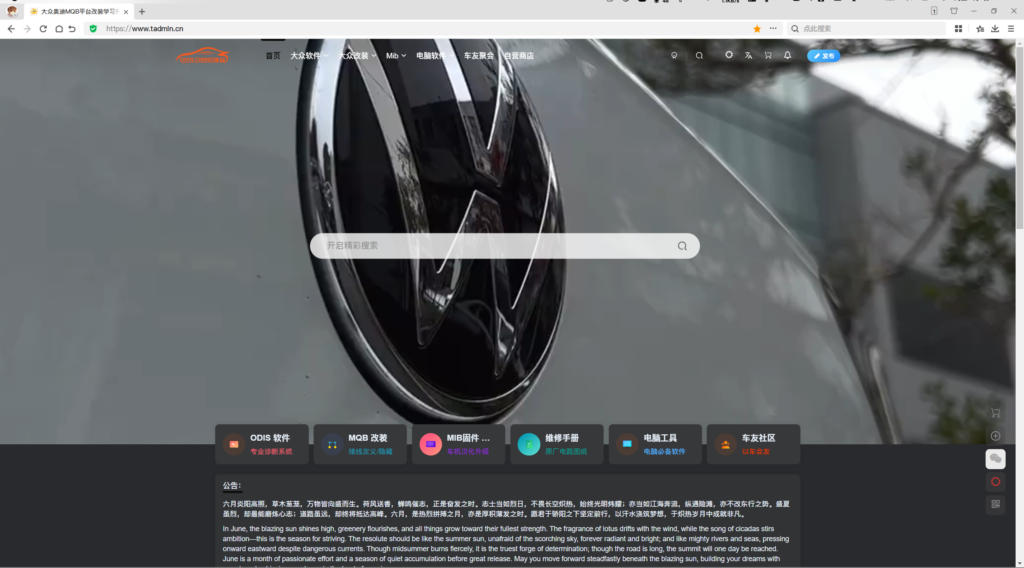Close the 大众奥迪MQB平台改装学习 tab
The image size is (1024, 568).
pos(126,12)
